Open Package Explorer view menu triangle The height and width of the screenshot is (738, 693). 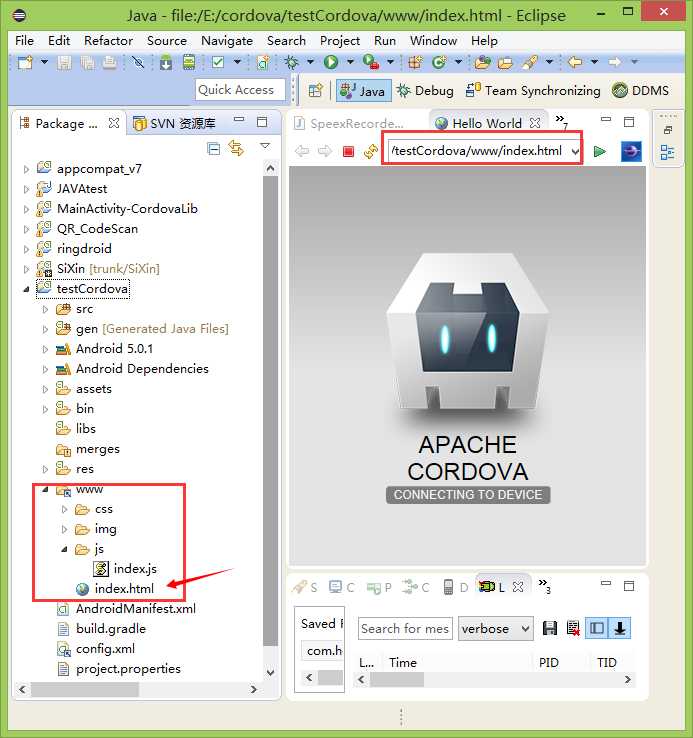tap(265, 146)
